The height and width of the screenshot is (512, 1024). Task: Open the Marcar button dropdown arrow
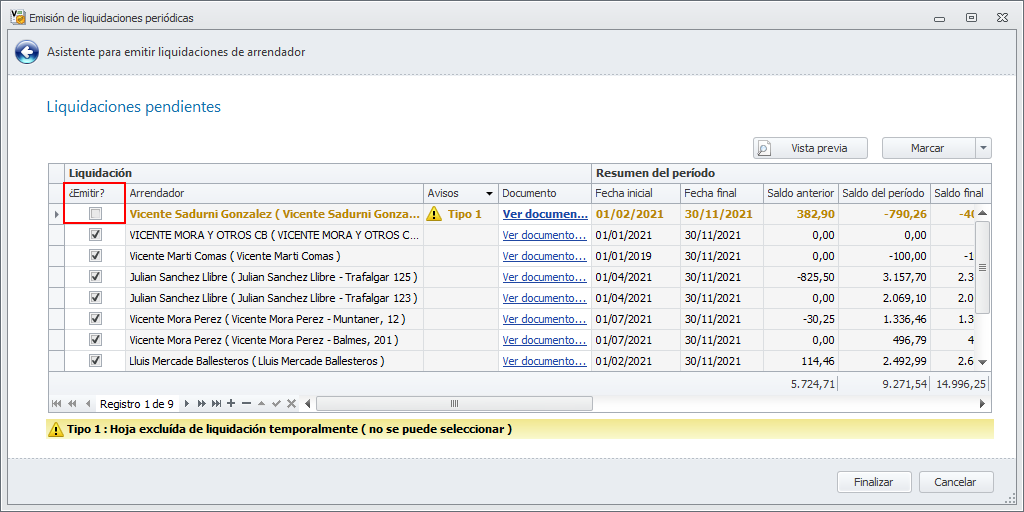[x=984, y=148]
